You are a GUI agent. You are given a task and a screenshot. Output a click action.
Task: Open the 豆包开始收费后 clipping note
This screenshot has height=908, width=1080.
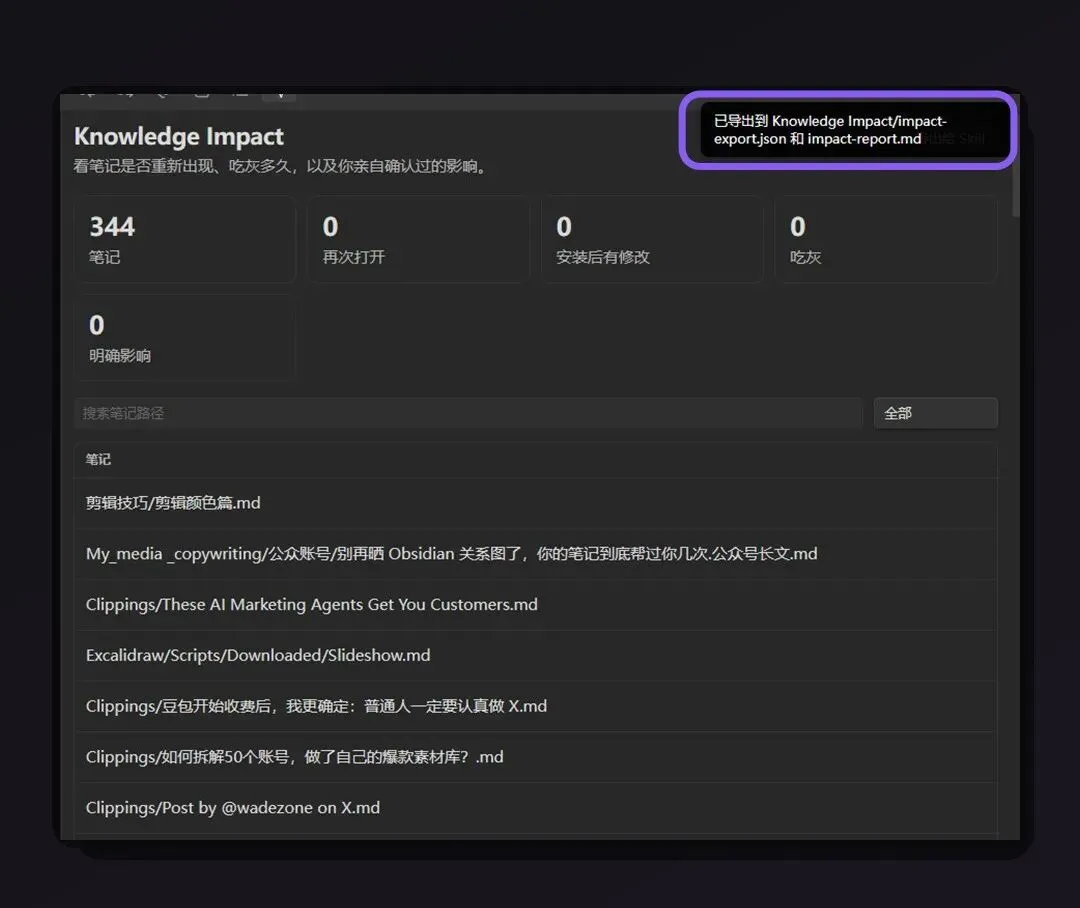(x=536, y=706)
